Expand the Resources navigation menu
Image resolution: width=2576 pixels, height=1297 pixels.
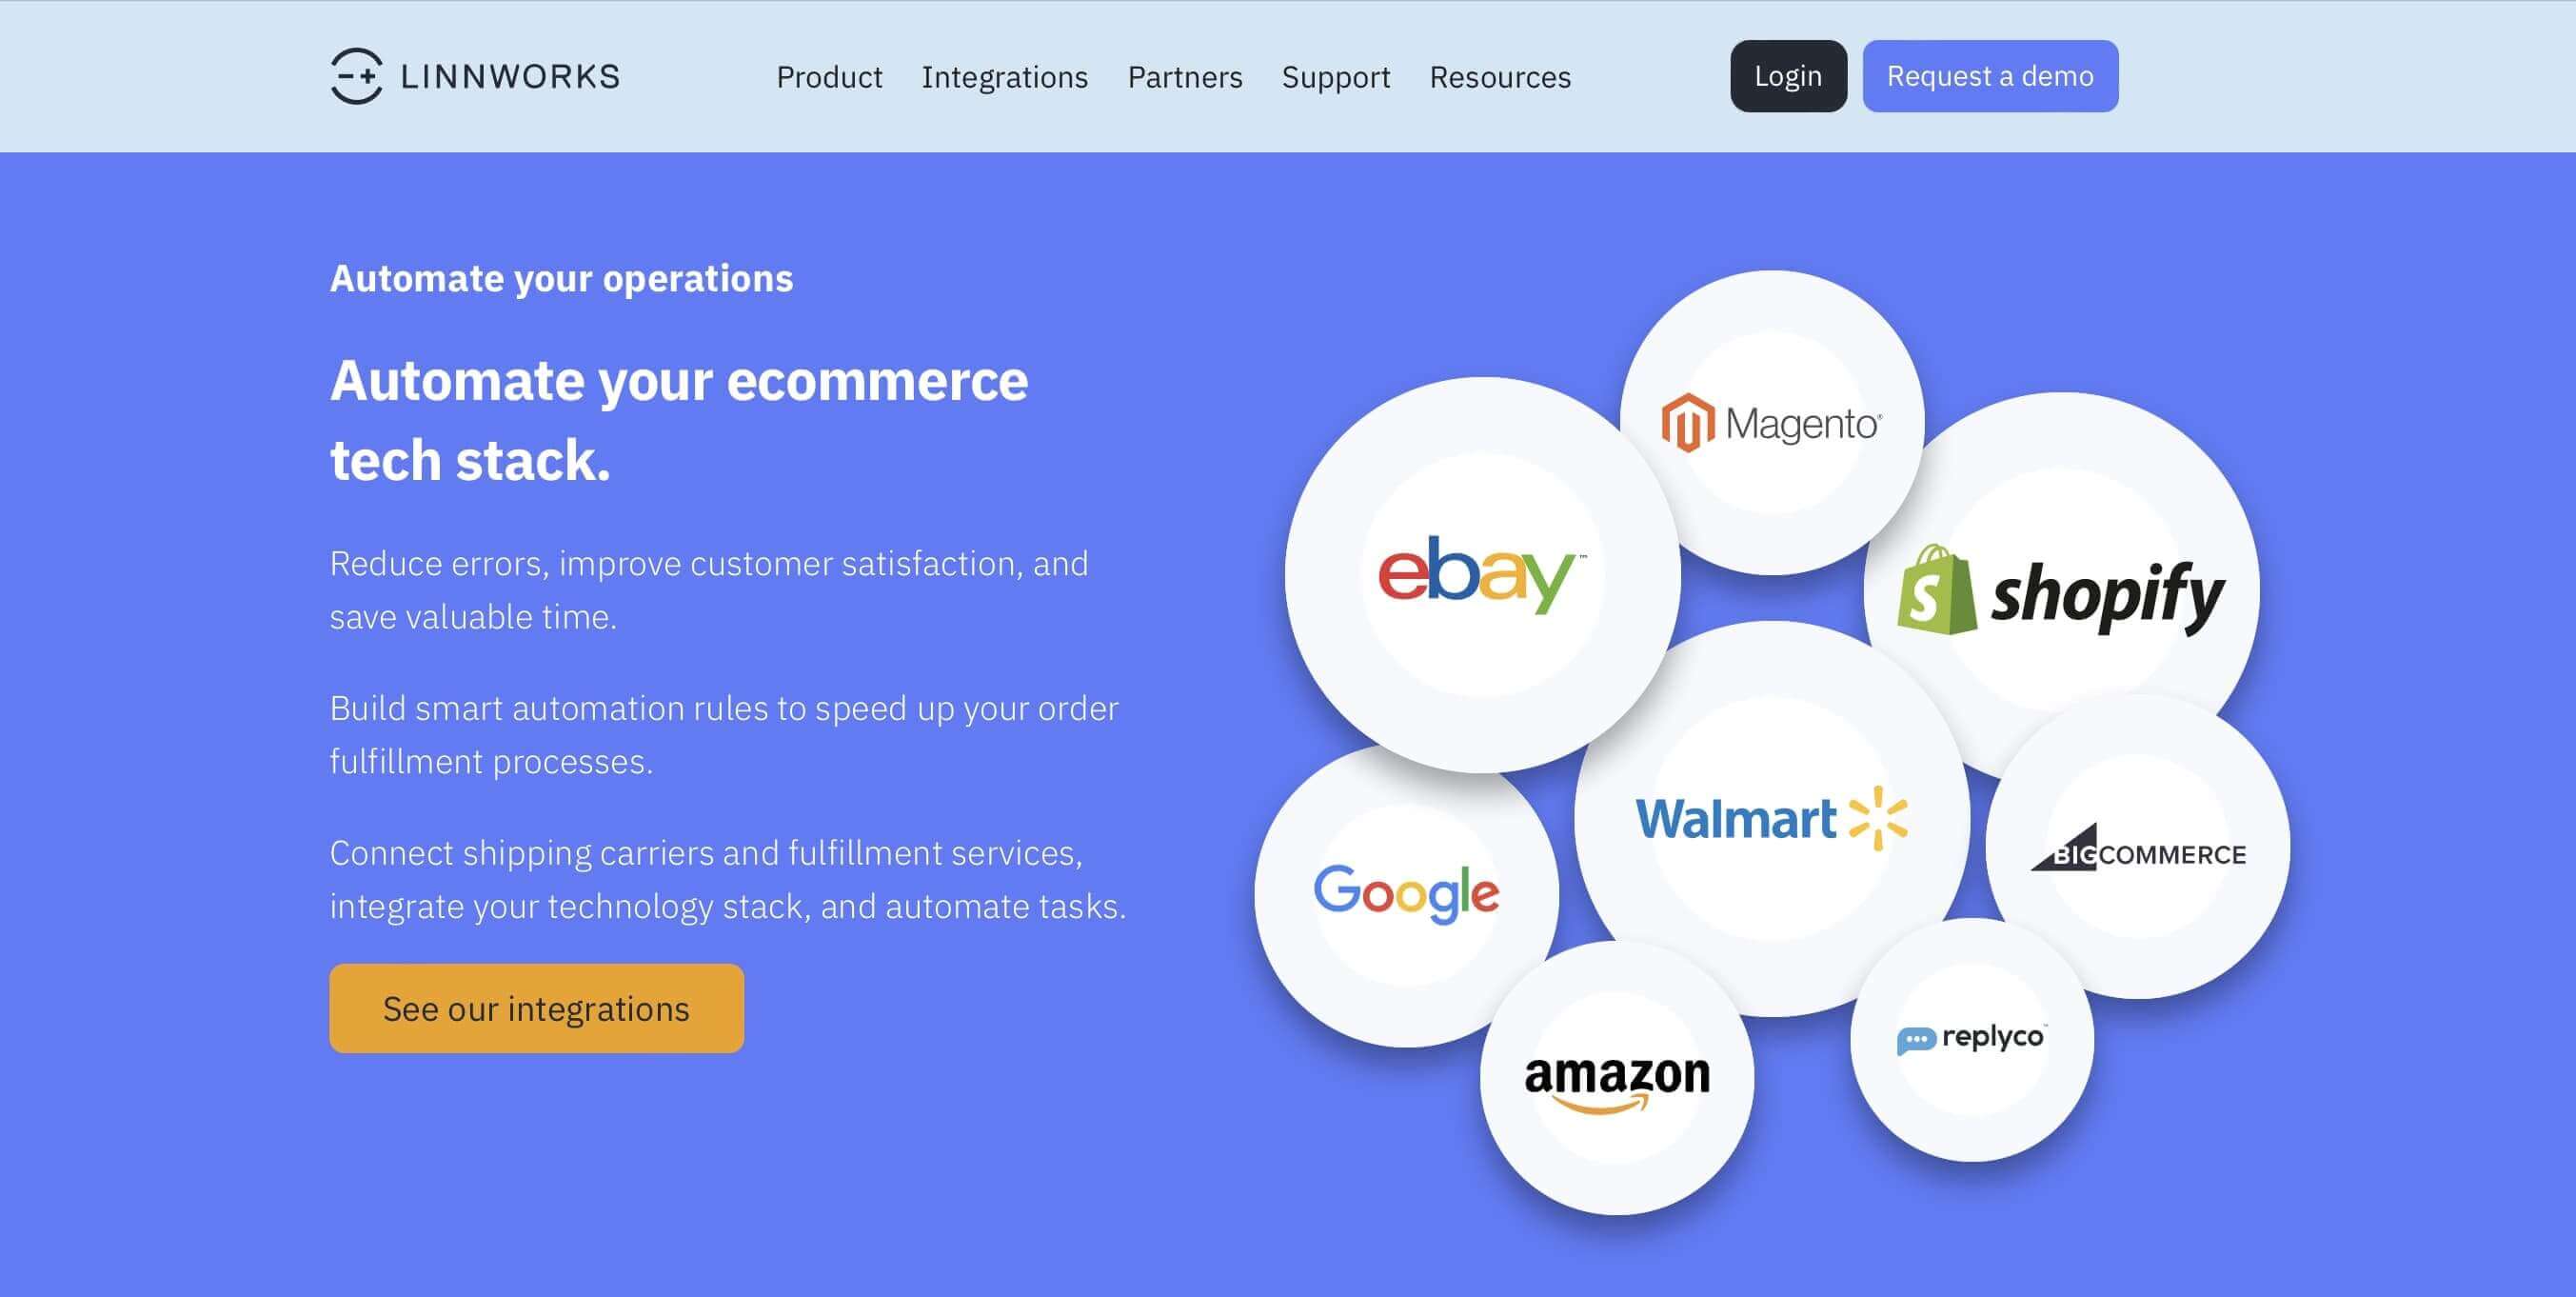pyautogui.click(x=1499, y=74)
